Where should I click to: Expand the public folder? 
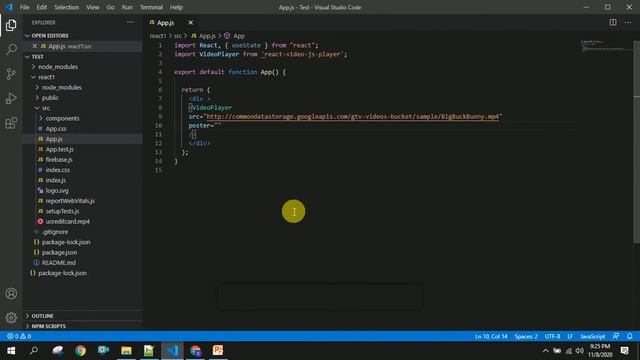pos(50,98)
